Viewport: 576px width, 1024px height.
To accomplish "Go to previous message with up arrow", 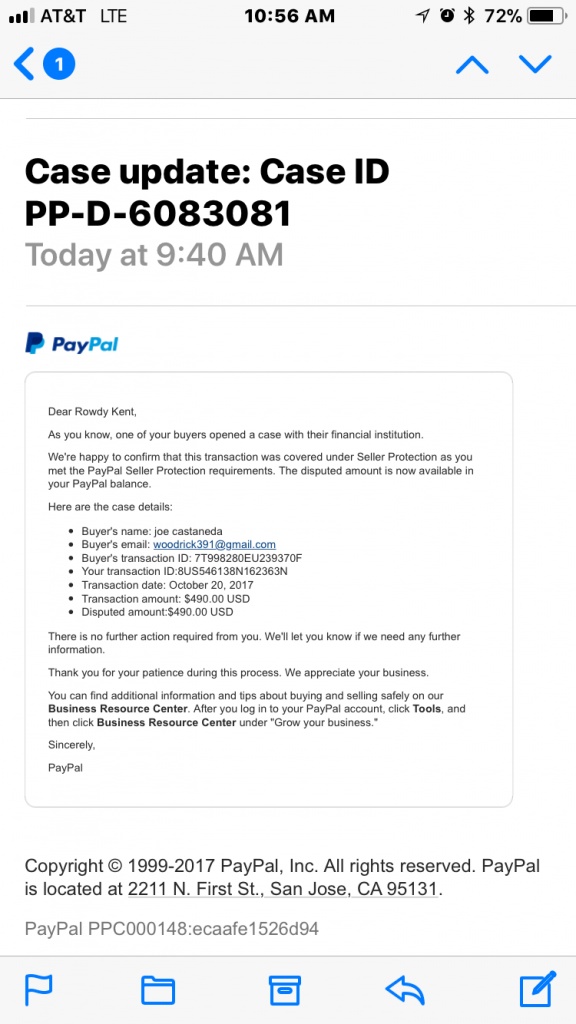I will pyautogui.click(x=472, y=64).
